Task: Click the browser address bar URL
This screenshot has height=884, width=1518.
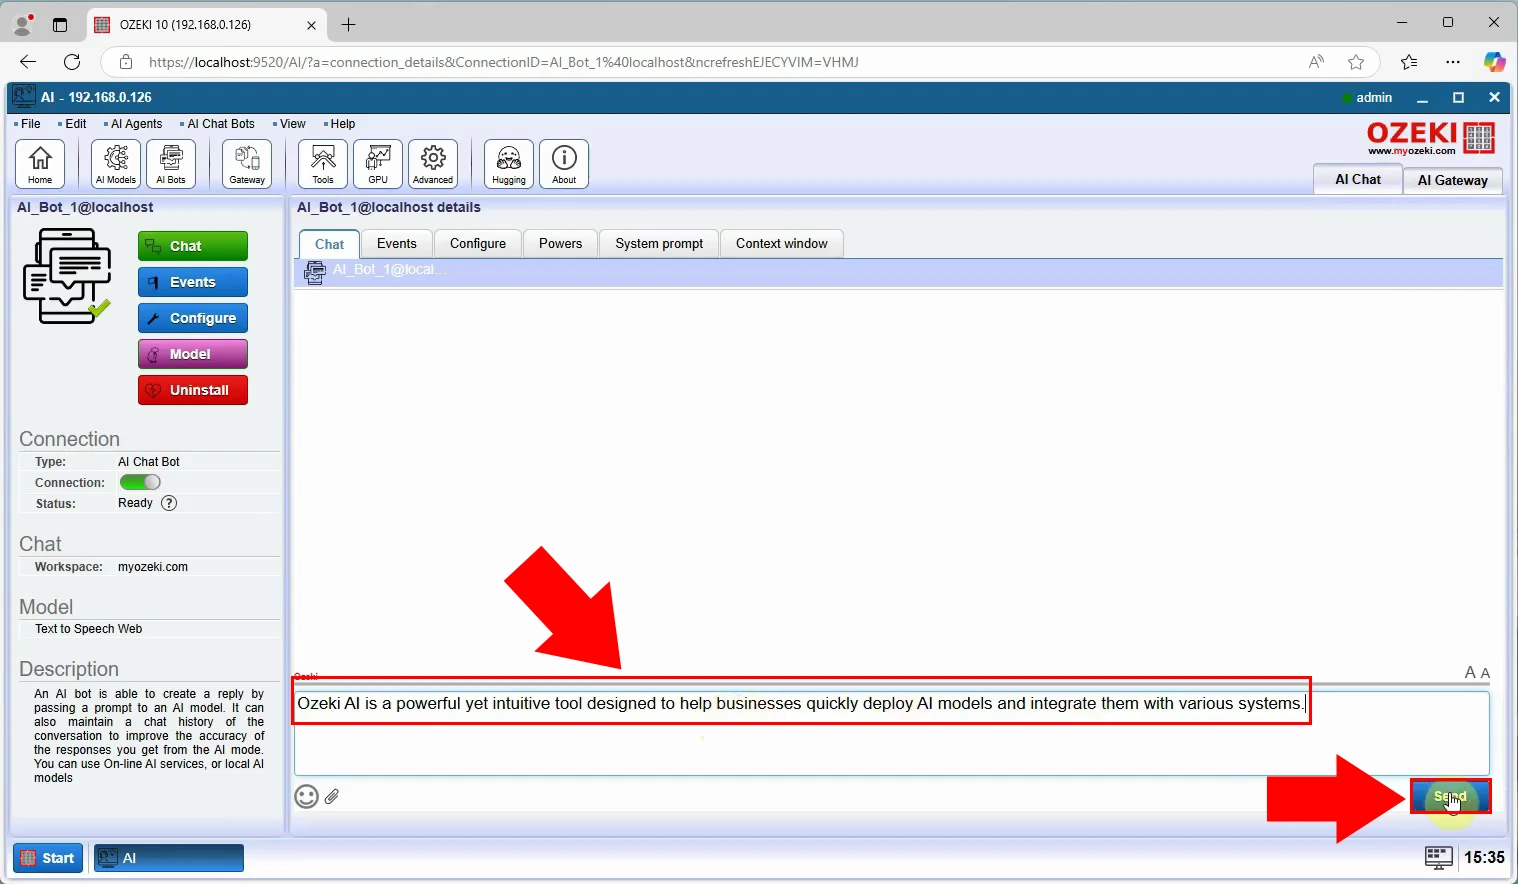Action: pyautogui.click(x=504, y=62)
